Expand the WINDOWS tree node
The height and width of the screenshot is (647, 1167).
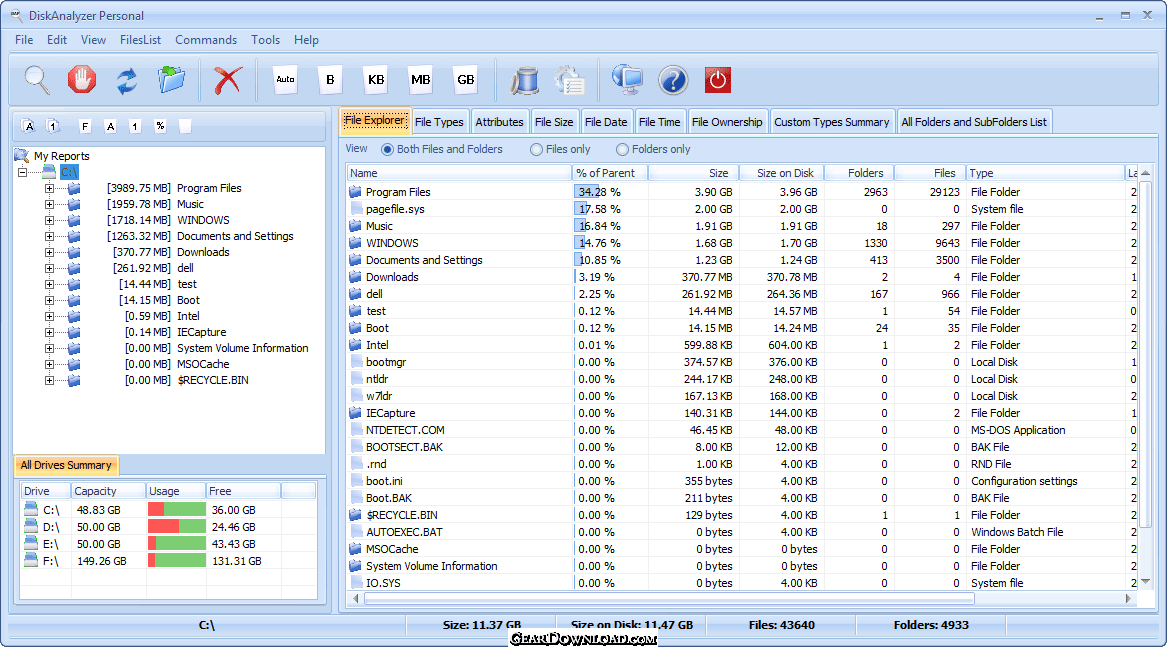point(49,220)
